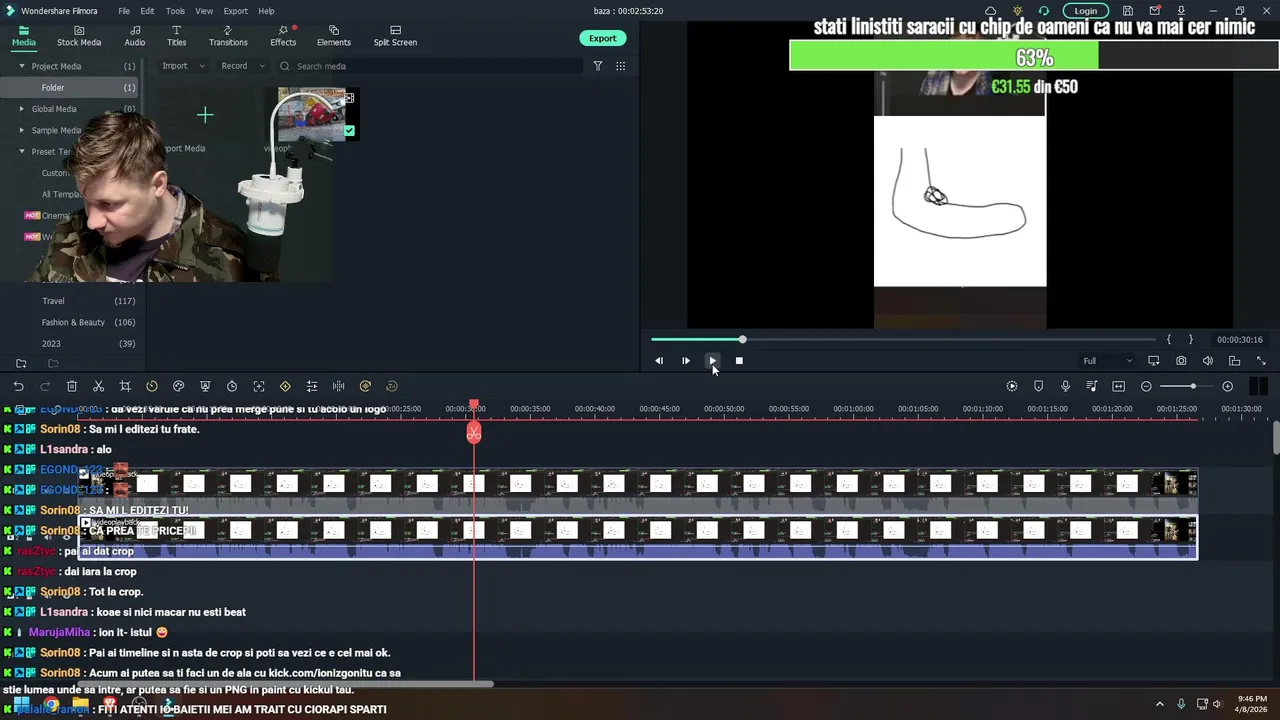
Task: Expand the Sample Media tree
Action: [22, 130]
